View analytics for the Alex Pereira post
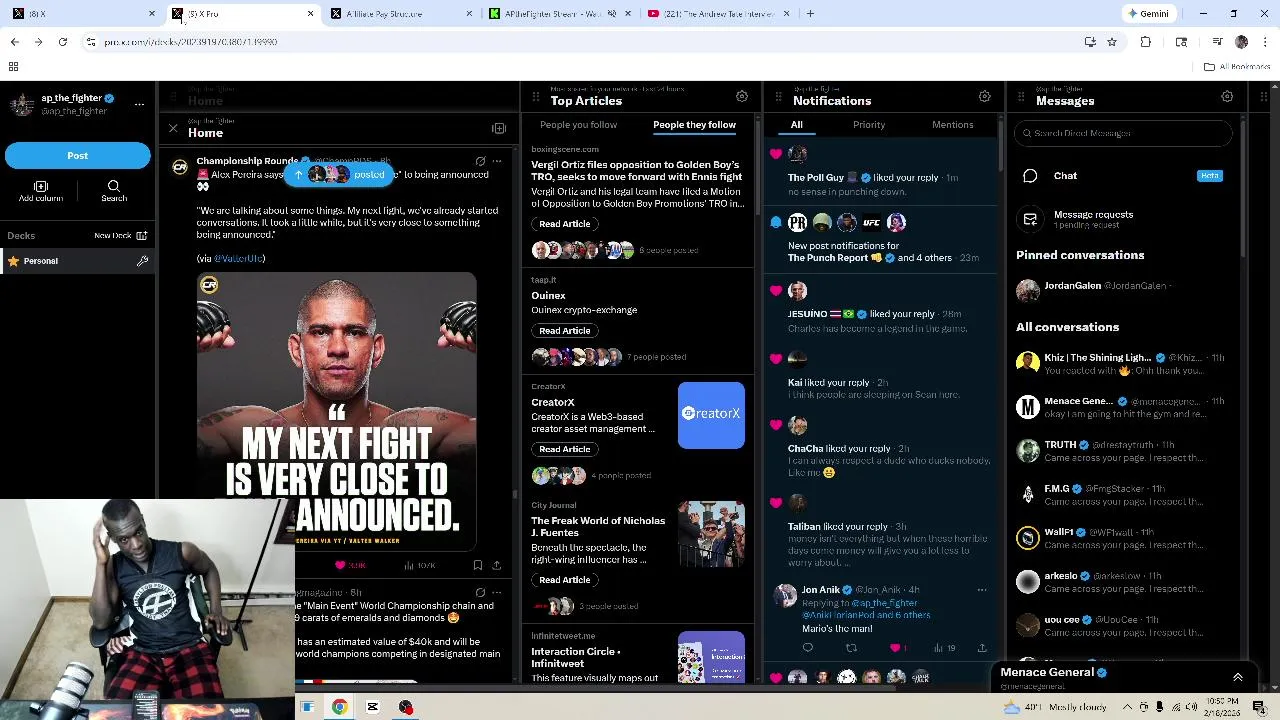This screenshot has width=1280, height=720. click(420, 565)
